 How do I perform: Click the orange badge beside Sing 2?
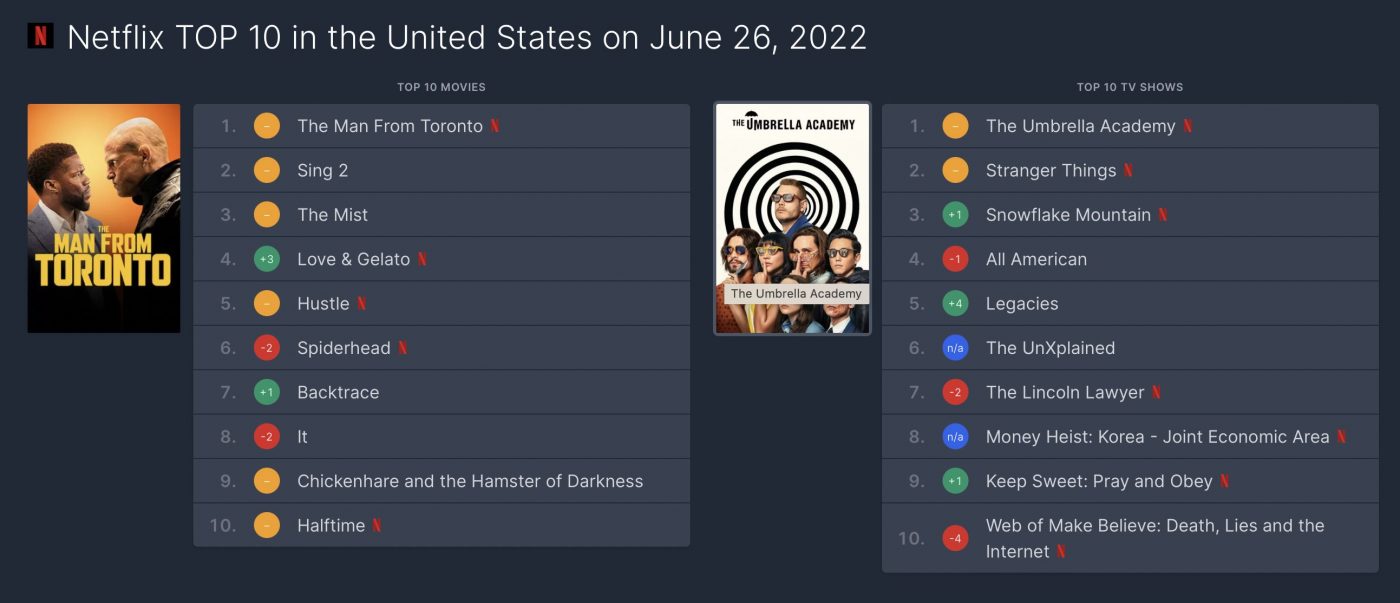pyautogui.click(x=267, y=170)
